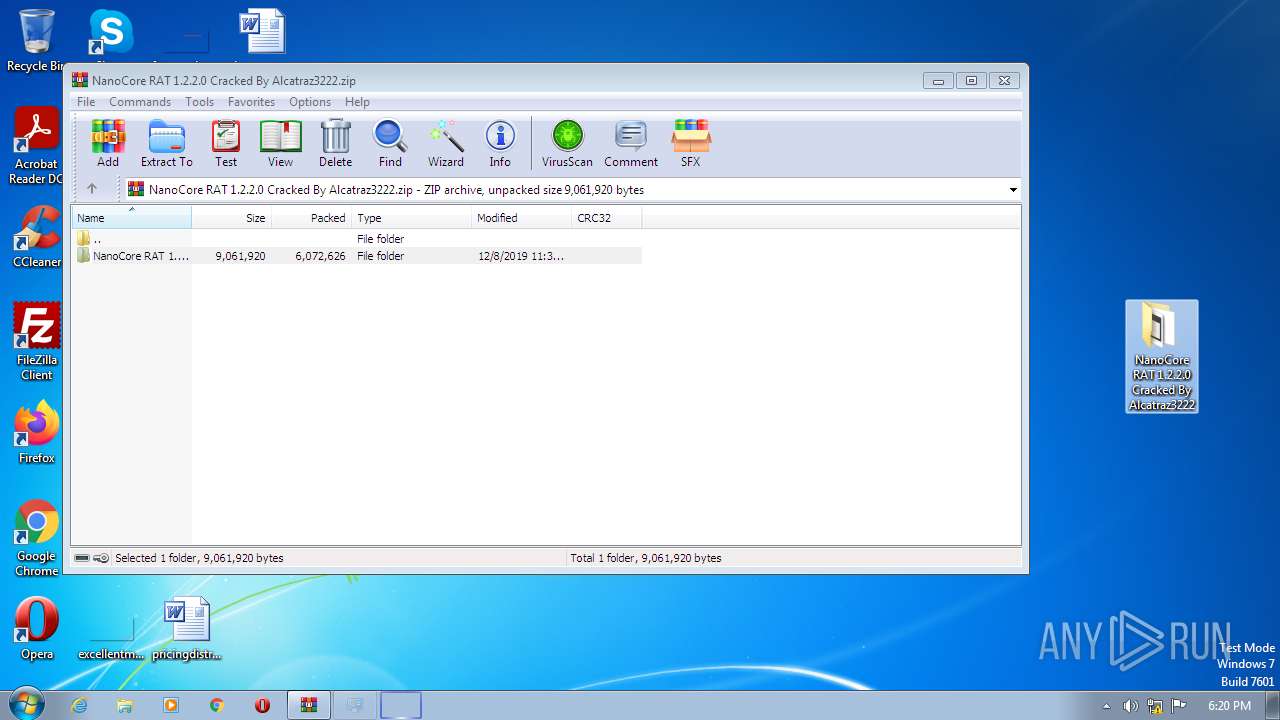1280x720 pixels.
Task: Click the network tray icon
Action: [1155, 706]
